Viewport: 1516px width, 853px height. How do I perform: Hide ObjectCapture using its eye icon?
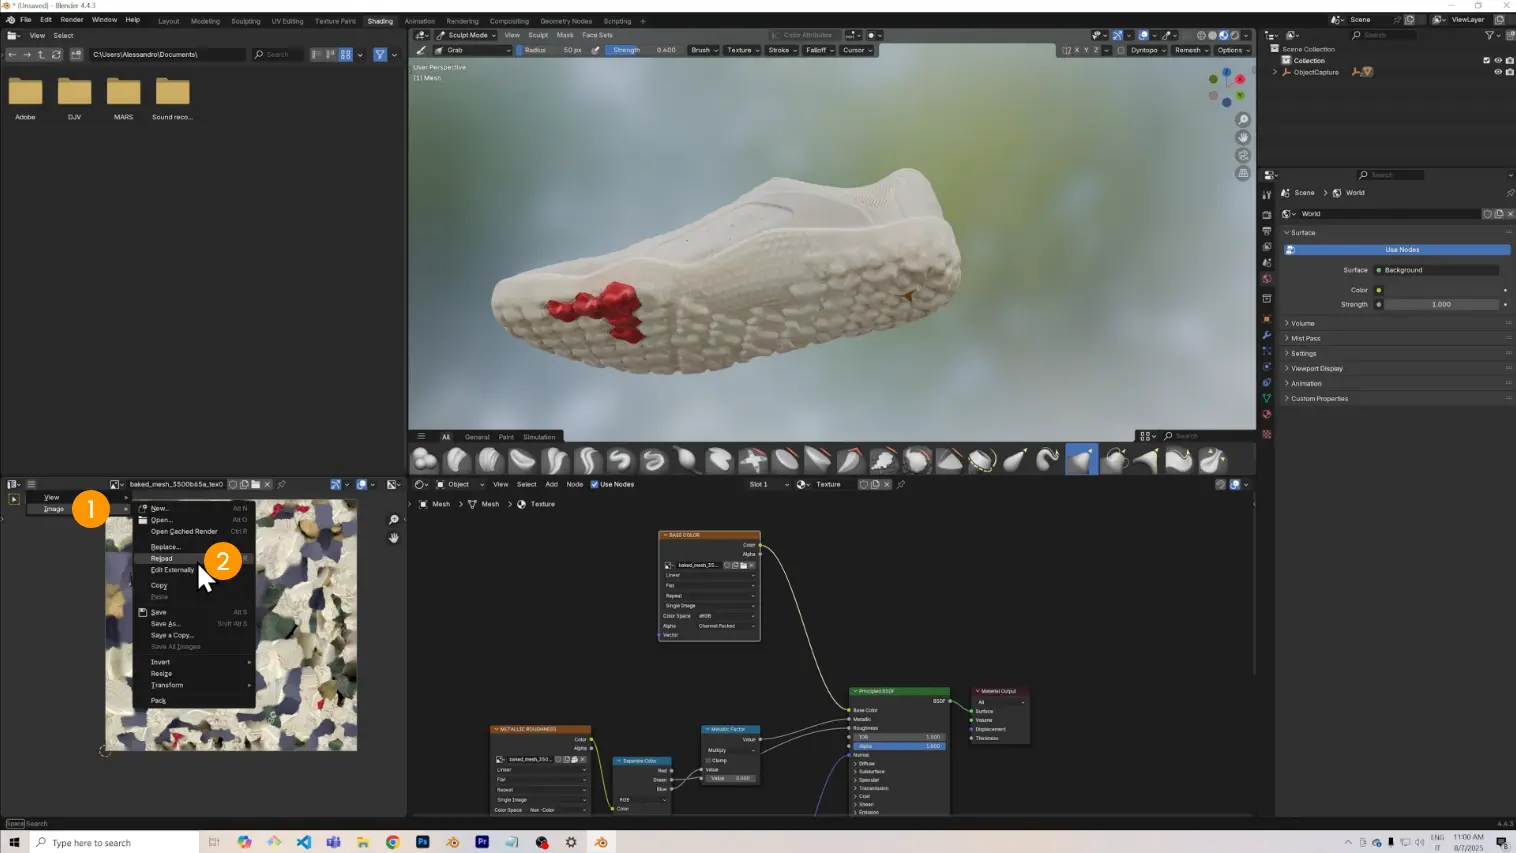[1497, 72]
